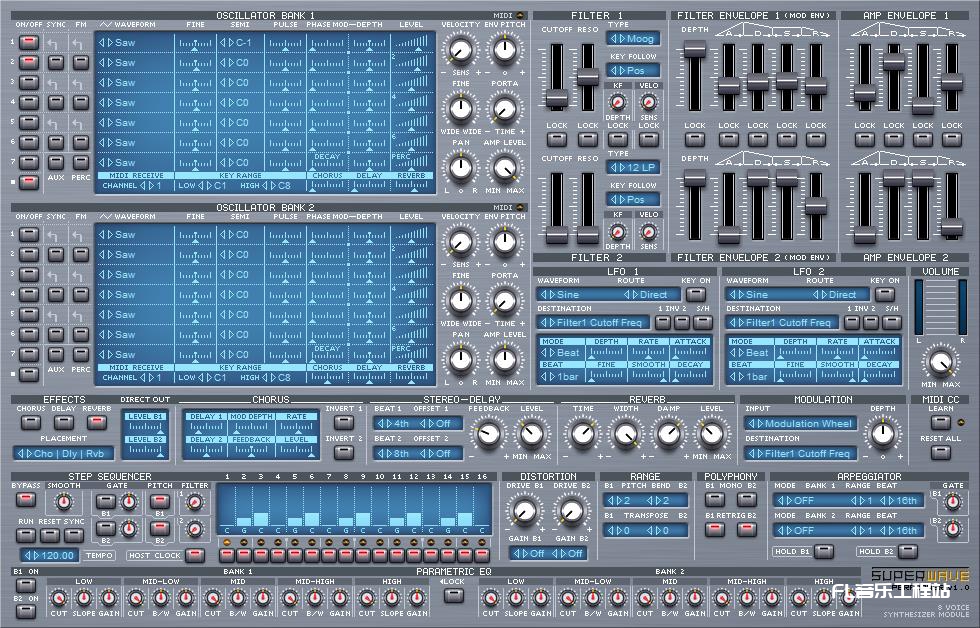Click Oscillator Bank 1 MIDI indicator
Screen dimensions: 980x628
point(518,16)
